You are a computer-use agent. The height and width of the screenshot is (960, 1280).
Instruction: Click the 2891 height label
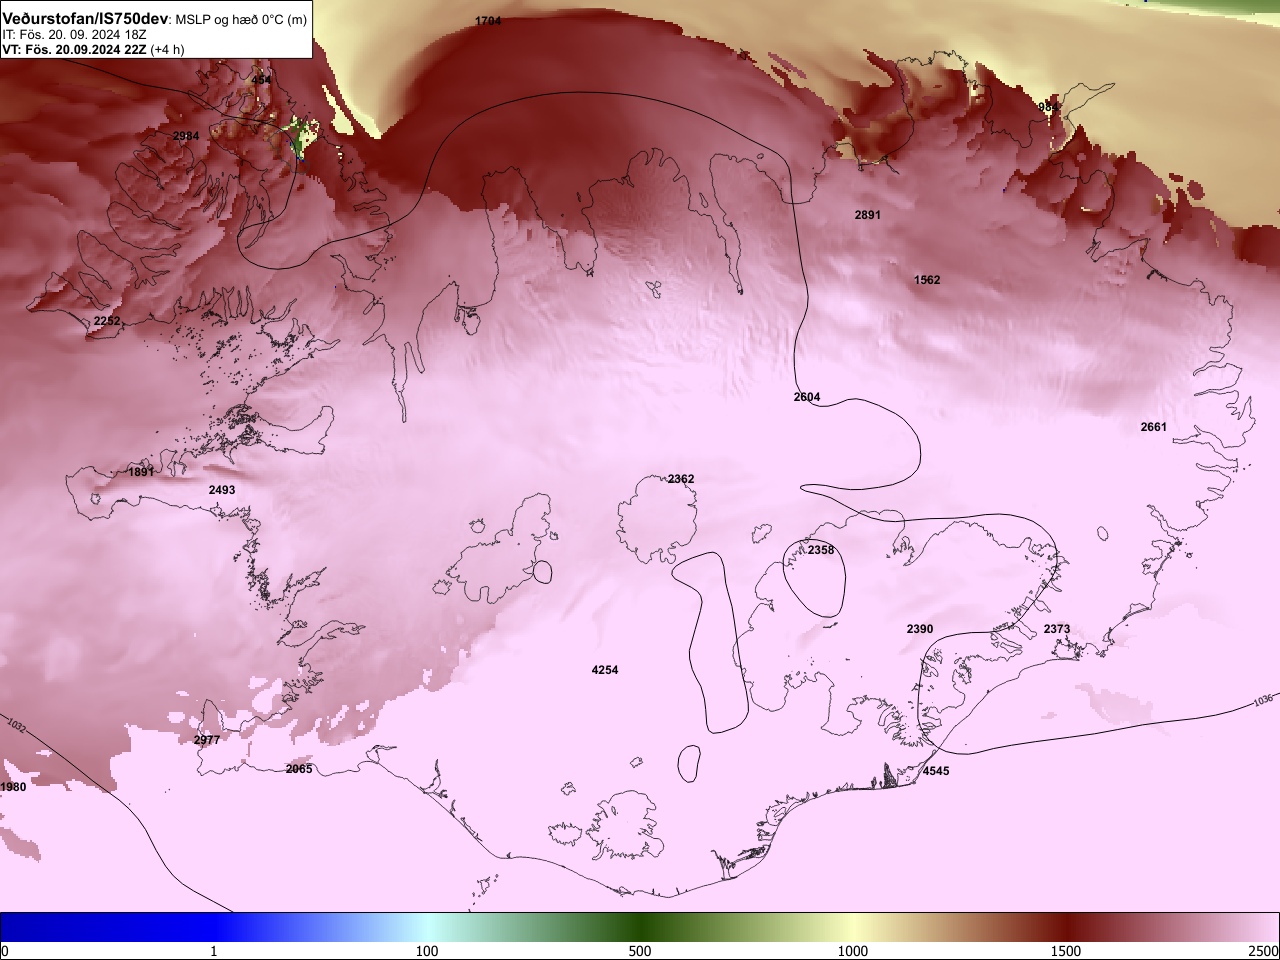tap(868, 215)
